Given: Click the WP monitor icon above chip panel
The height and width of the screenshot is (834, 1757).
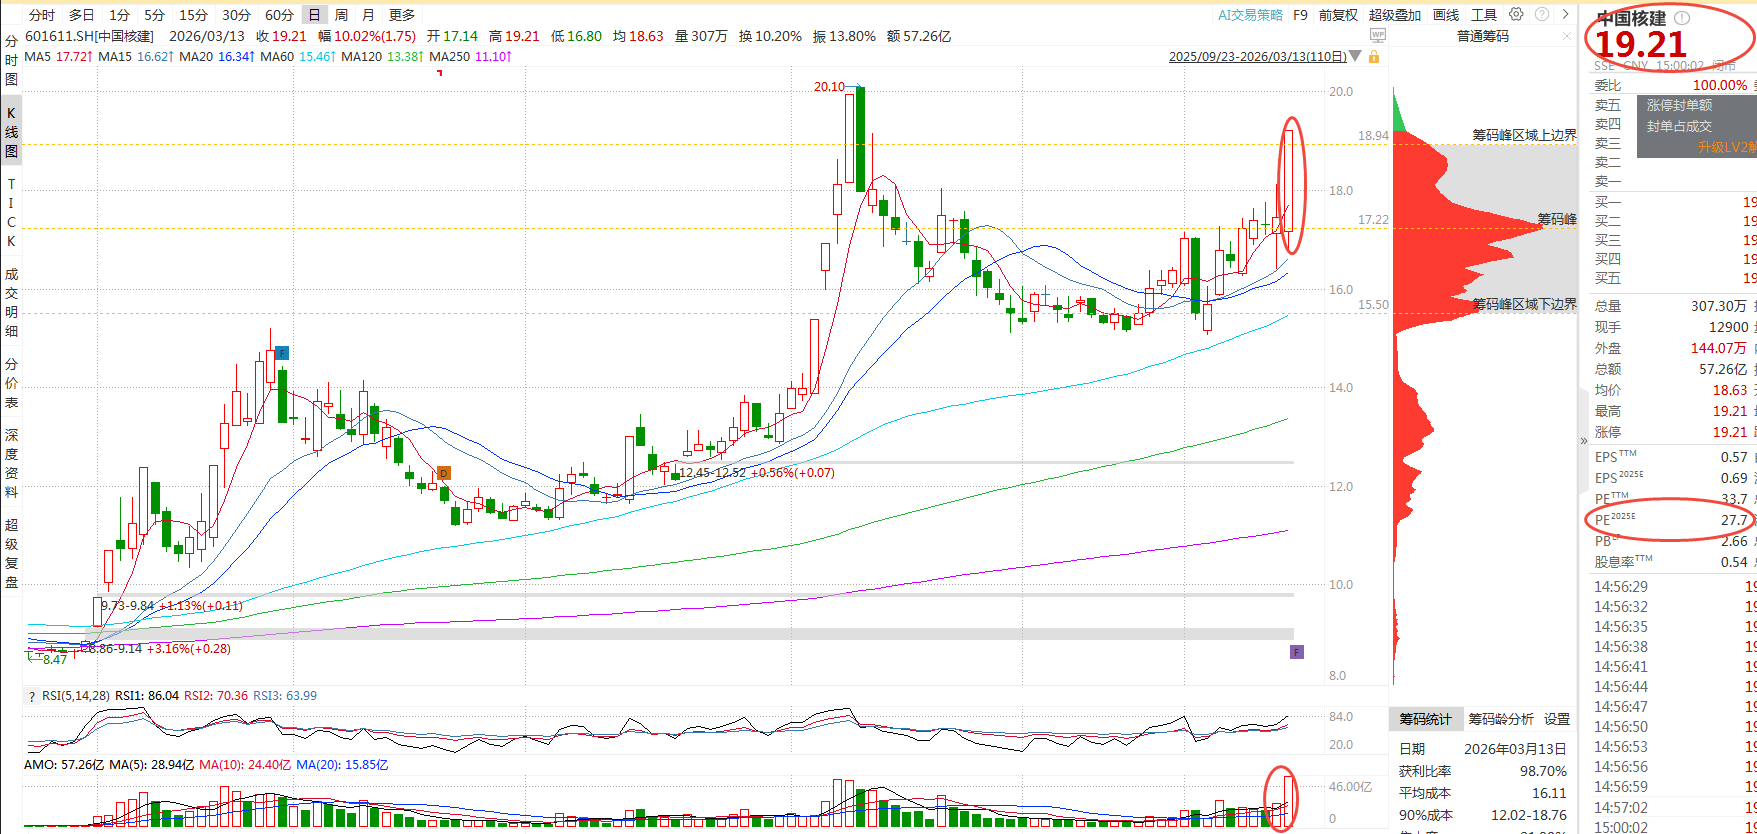Looking at the screenshot, I should pyautogui.click(x=1378, y=35).
